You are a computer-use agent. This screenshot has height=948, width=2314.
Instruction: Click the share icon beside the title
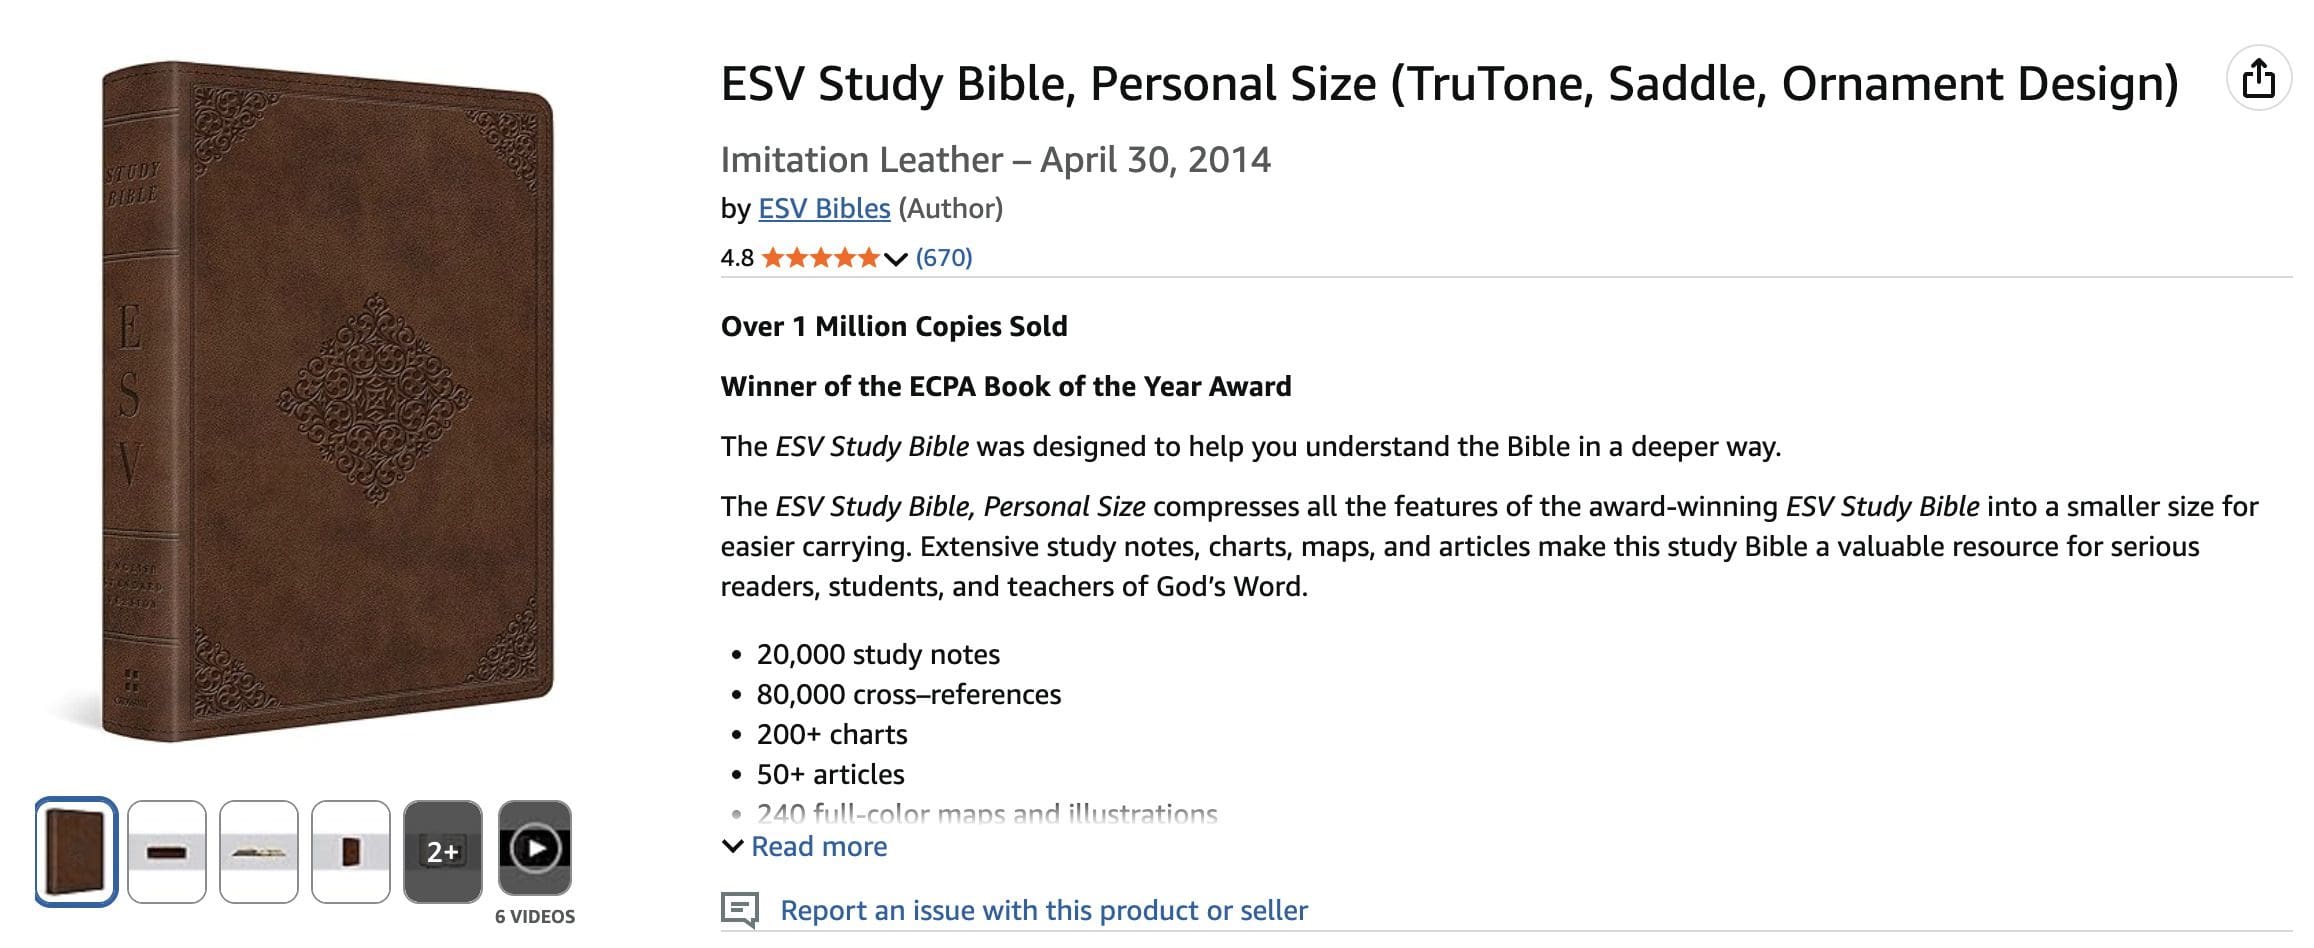pos(2258,79)
